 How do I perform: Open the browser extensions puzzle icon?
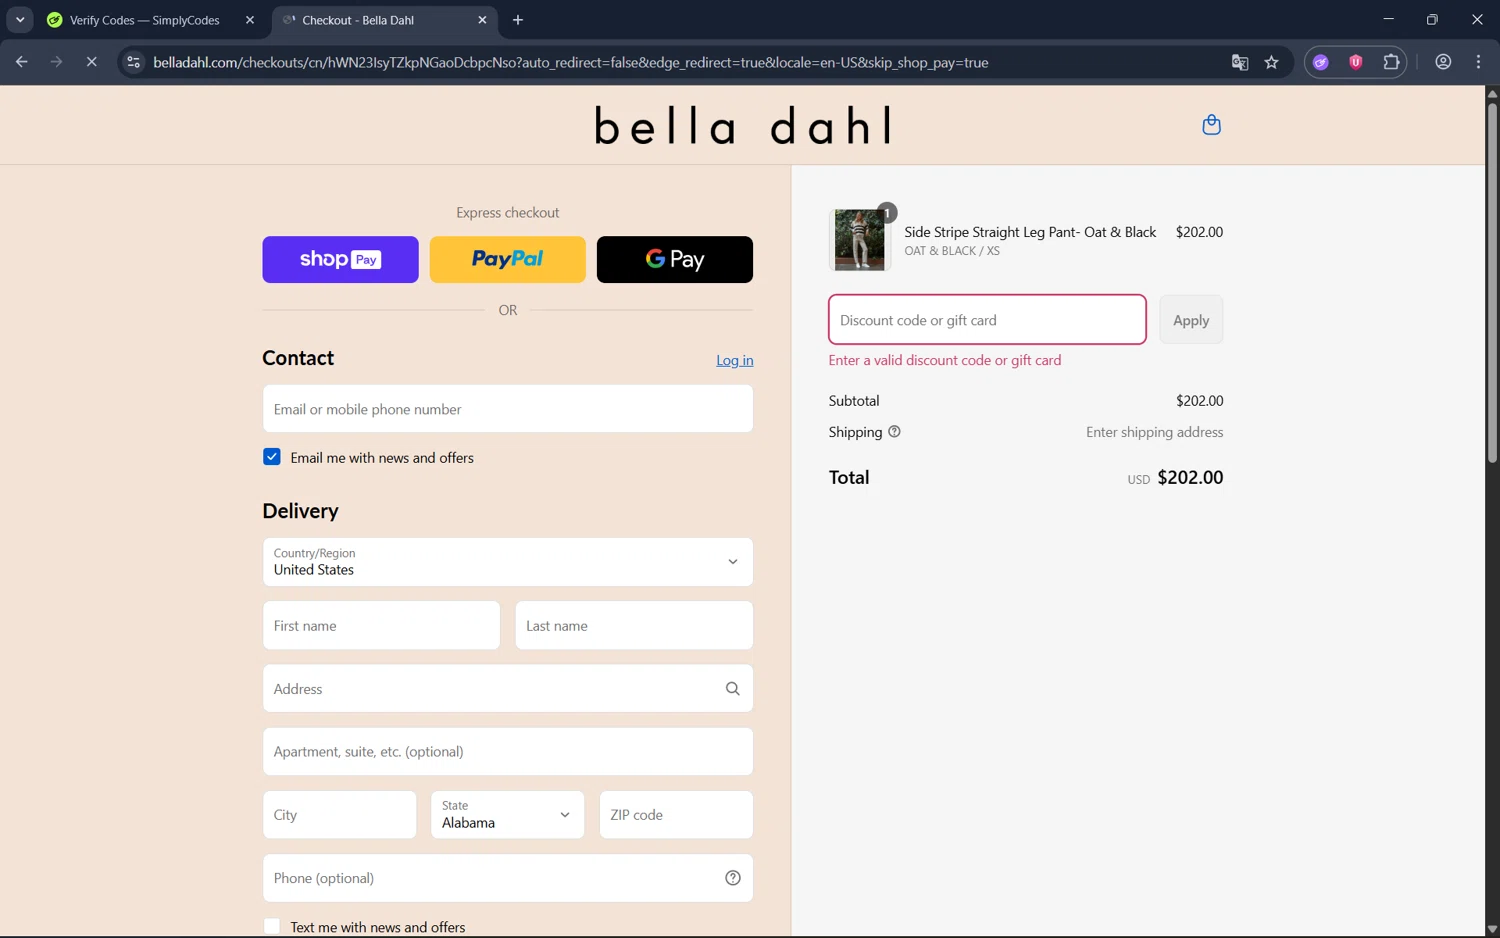[x=1391, y=62]
